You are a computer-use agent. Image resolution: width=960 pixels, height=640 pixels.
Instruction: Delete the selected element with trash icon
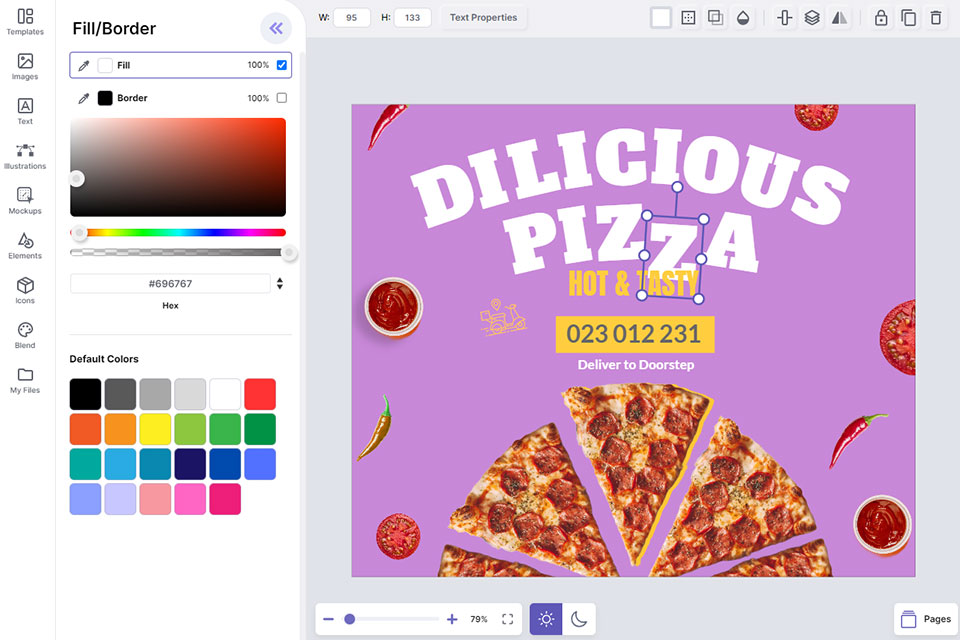coord(936,18)
